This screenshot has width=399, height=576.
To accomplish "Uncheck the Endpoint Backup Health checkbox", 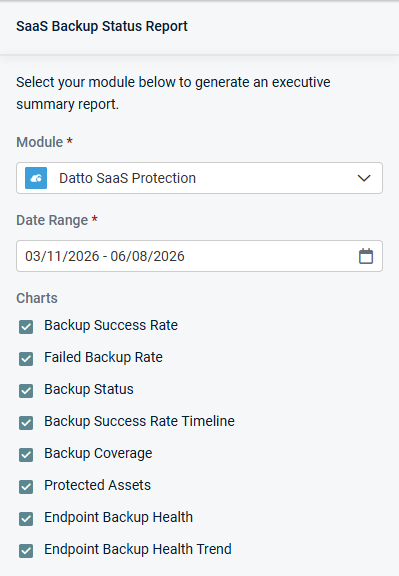I will tap(26, 518).
